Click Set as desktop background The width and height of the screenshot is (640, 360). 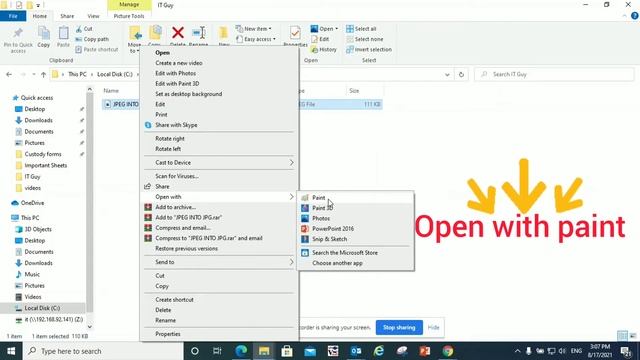pyautogui.click(x=219, y=94)
